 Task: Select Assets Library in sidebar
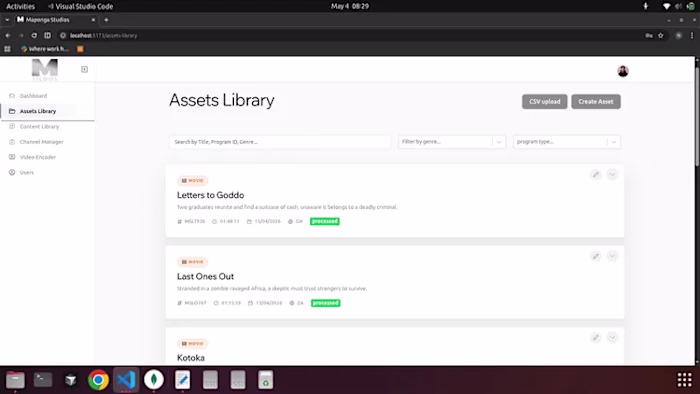coord(38,111)
